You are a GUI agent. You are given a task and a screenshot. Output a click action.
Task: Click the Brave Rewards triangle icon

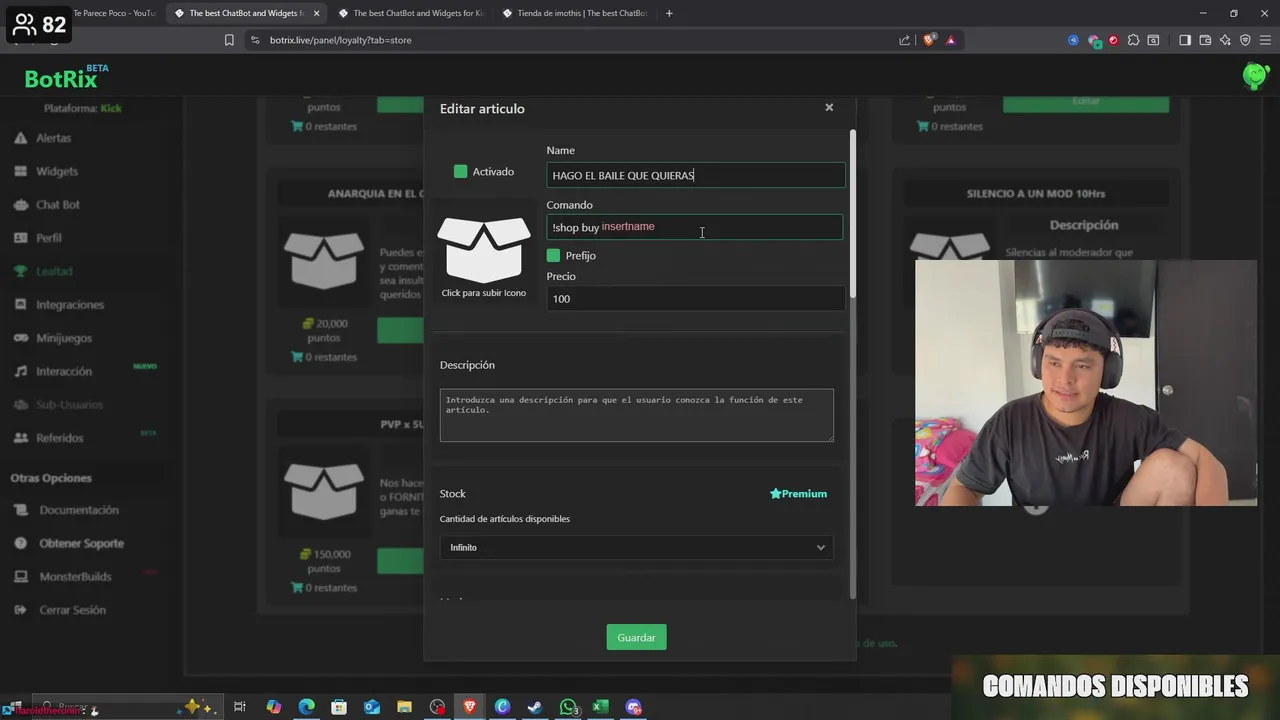[950, 40]
